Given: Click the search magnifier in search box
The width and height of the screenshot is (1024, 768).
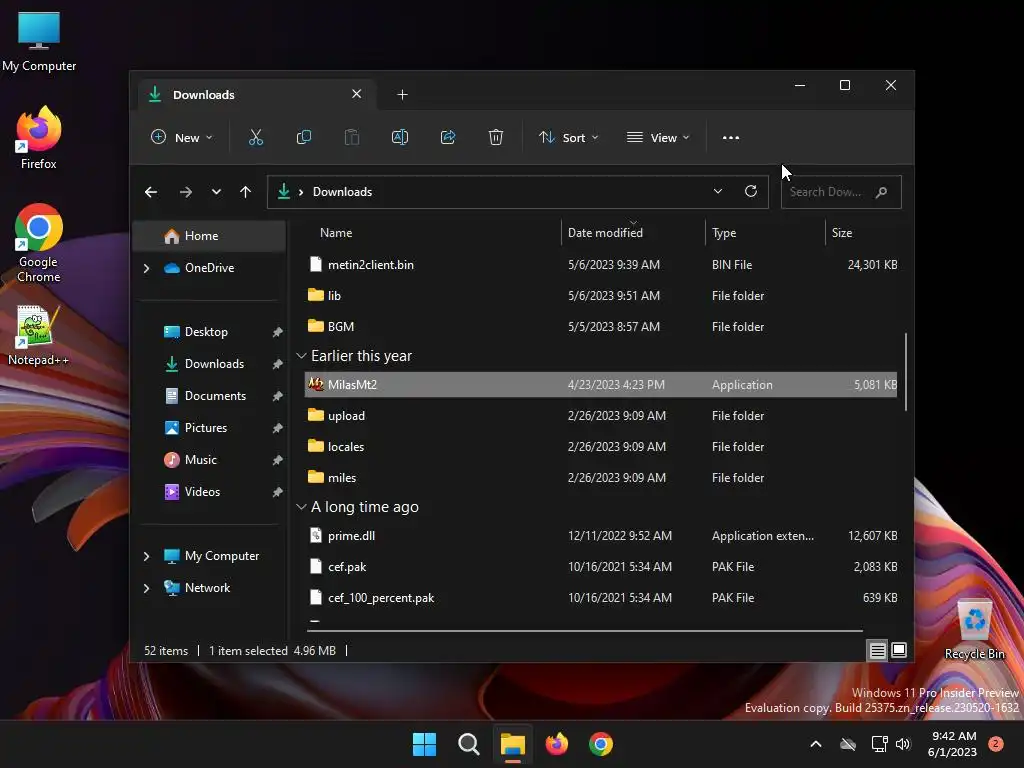Looking at the screenshot, I should click(882, 192).
